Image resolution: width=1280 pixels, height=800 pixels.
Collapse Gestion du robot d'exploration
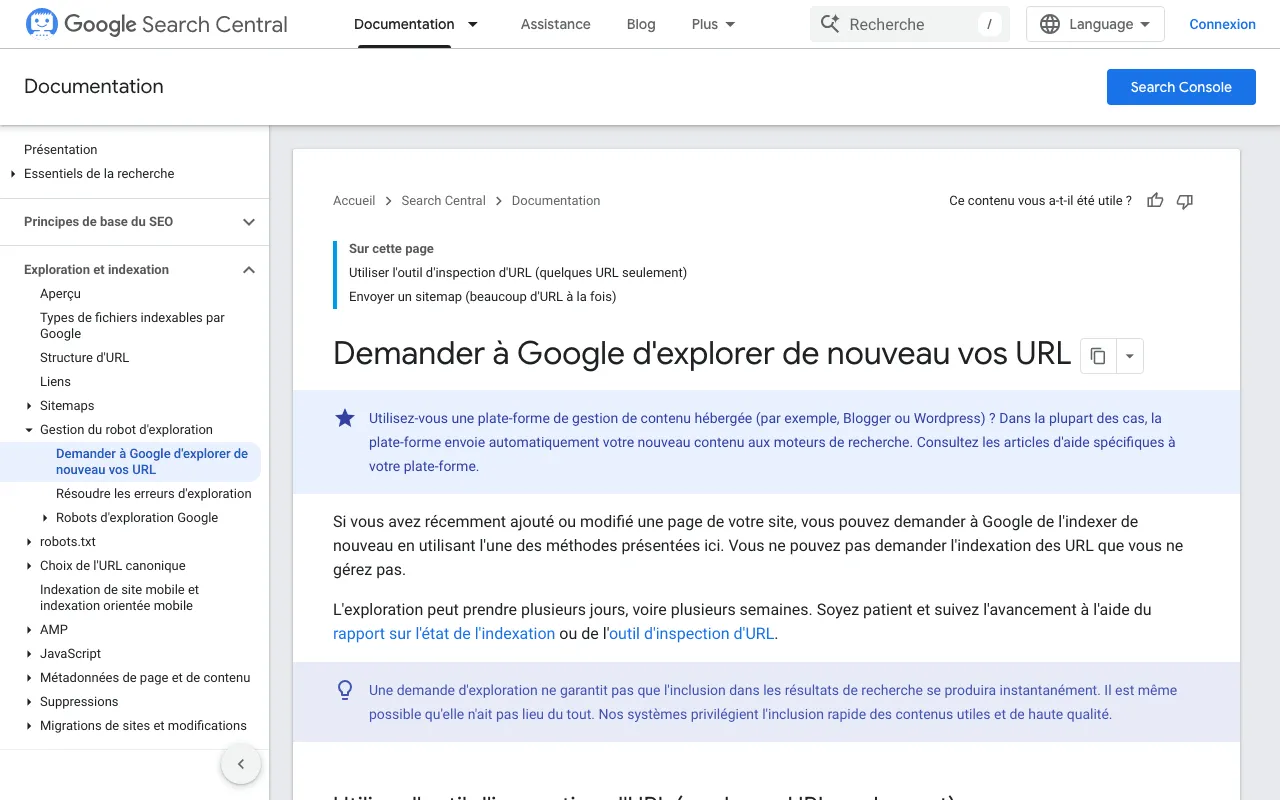point(29,430)
